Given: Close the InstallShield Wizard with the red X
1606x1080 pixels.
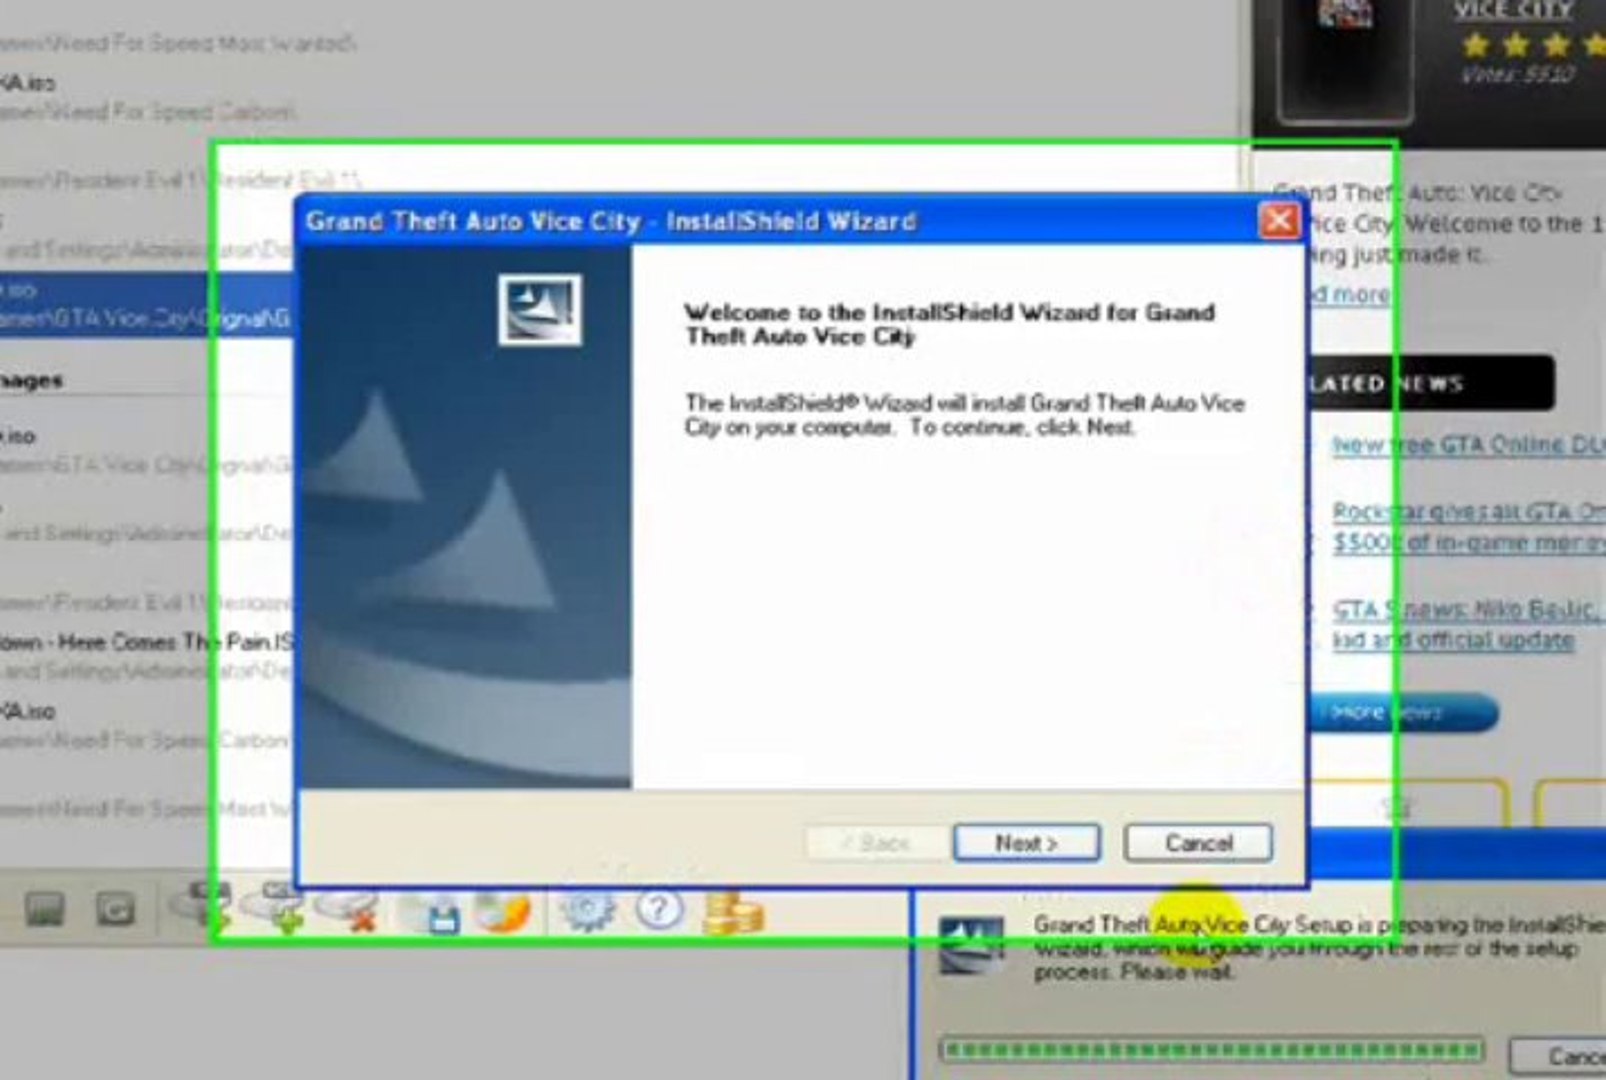Looking at the screenshot, I should pyautogui.click(x=1278, y=220).
